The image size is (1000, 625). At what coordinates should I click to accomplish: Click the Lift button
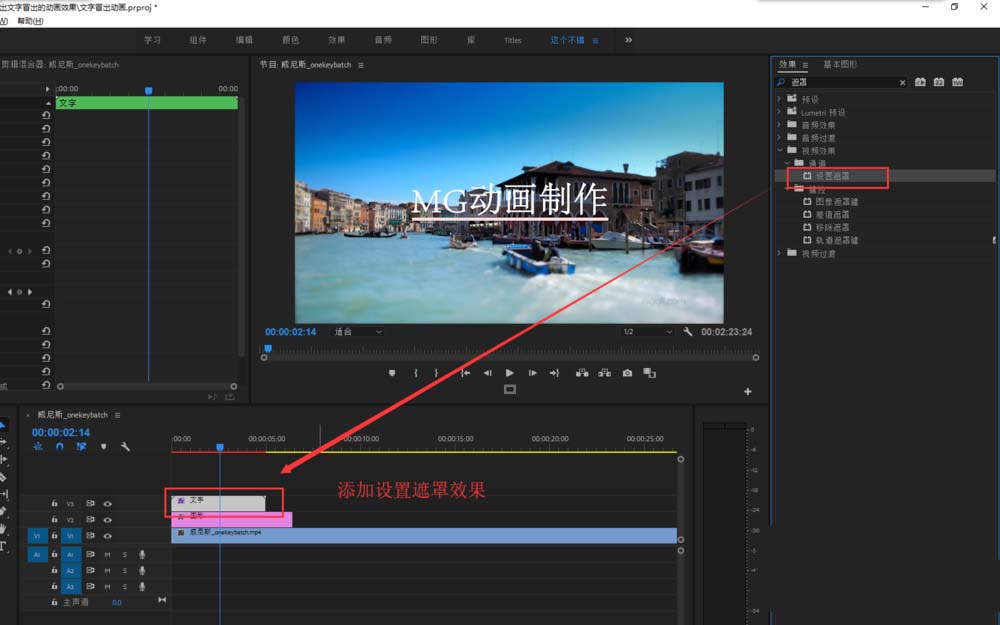(x=582, y=373)
